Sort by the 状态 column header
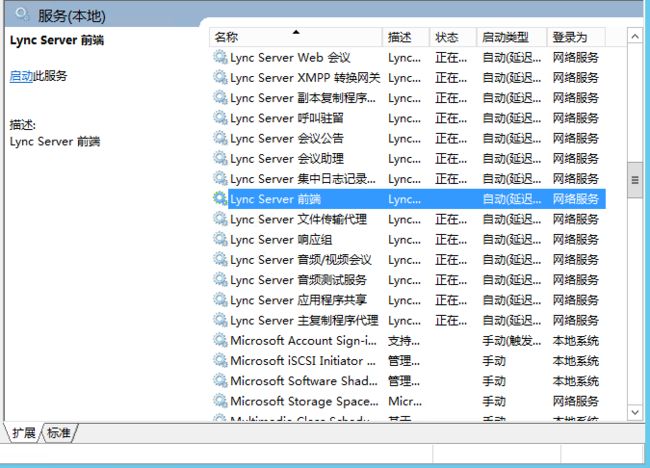The image size is (650, 468). [x=453, y=37]
